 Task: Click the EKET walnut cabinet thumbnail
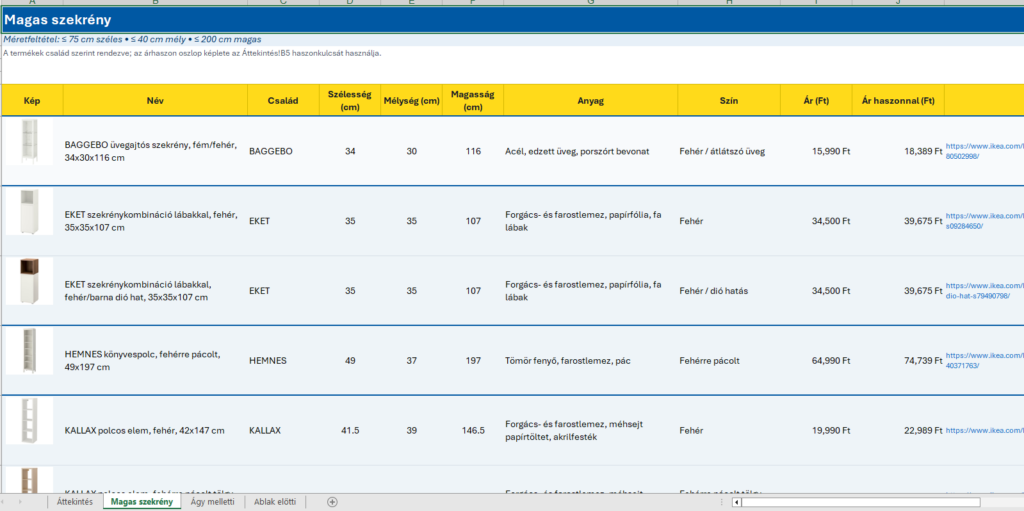(x=29, y=282)
